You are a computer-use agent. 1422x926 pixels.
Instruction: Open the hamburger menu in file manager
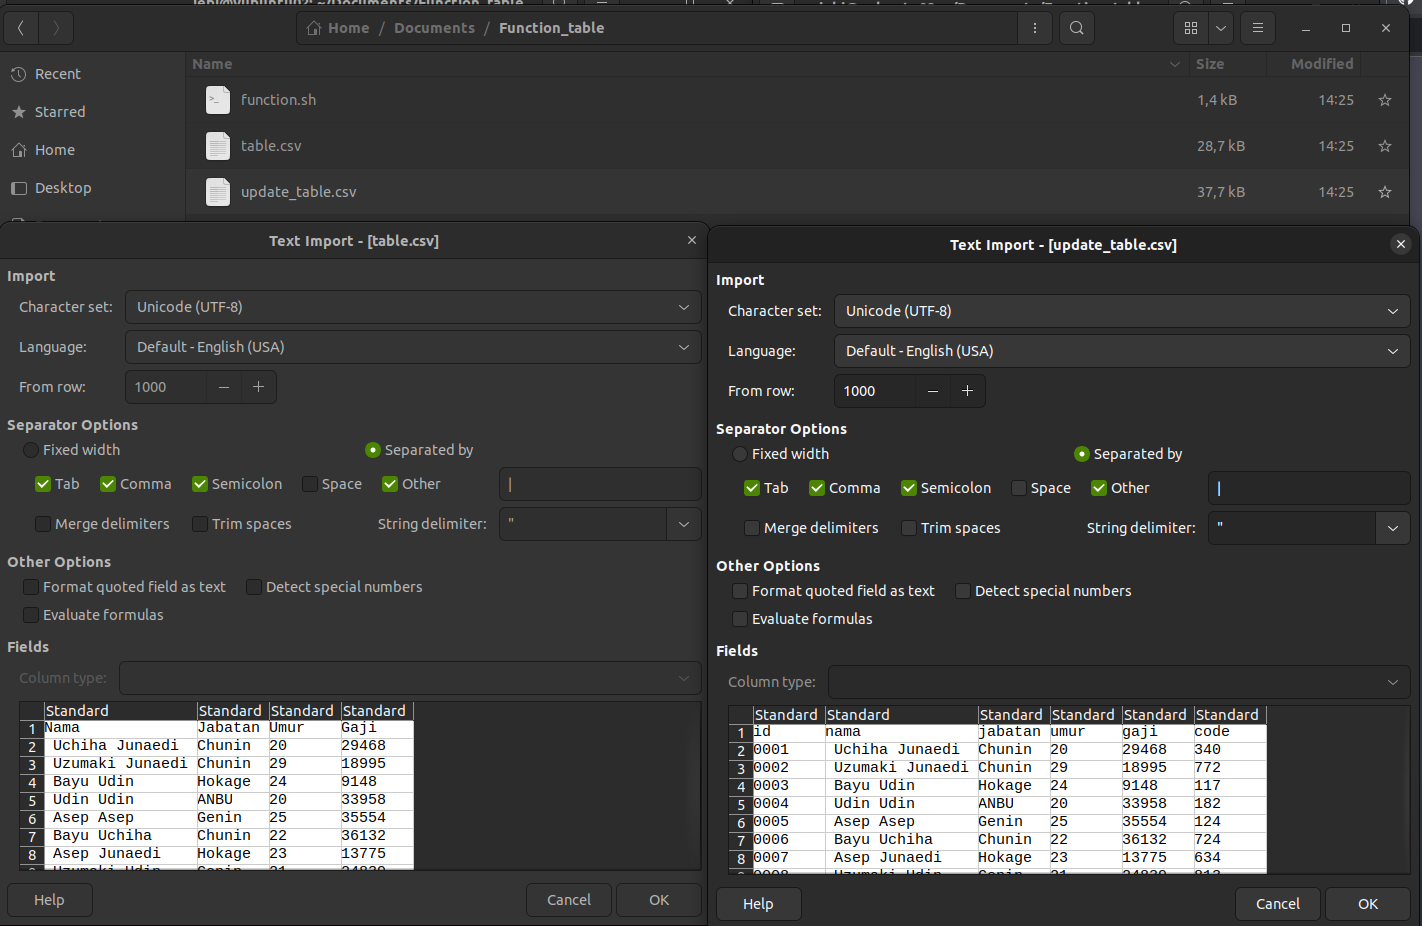click(1258, 28)
